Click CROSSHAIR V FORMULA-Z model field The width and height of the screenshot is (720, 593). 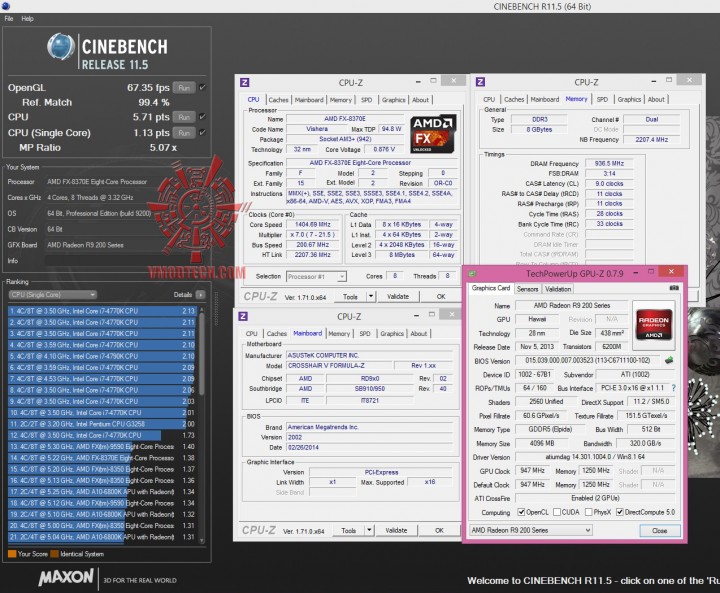pos(340,365)
